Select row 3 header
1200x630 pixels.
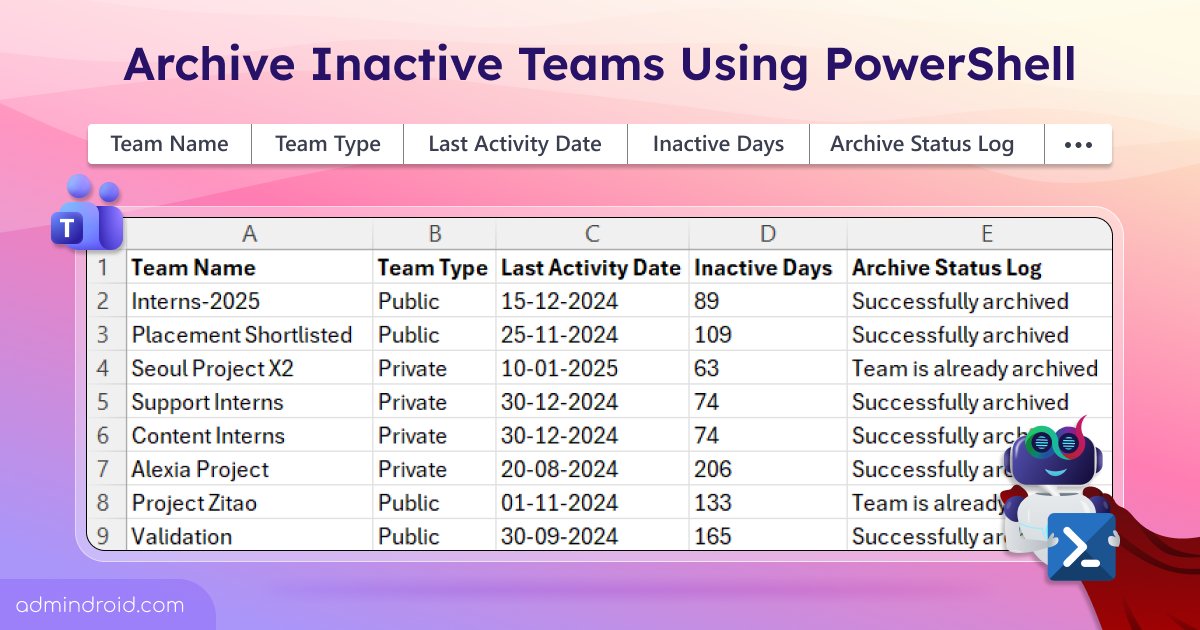103,335
